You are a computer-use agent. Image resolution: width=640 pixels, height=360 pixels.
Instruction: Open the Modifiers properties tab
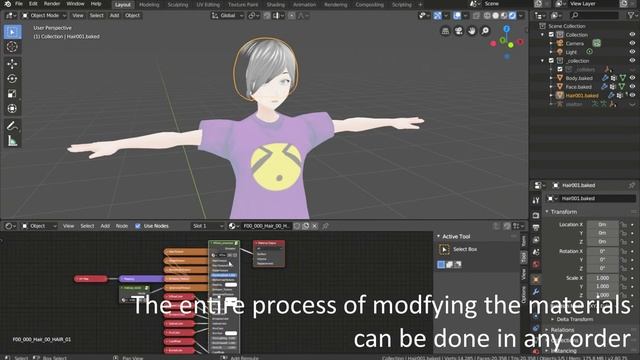click(x=536, y=292)
